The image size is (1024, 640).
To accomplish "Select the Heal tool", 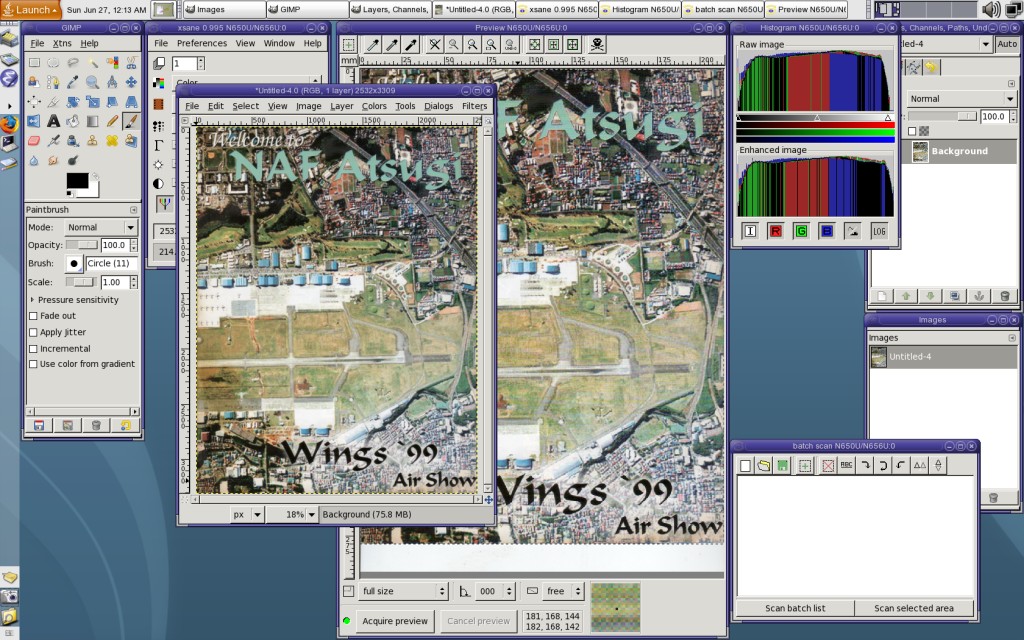I will coord(112,140).
